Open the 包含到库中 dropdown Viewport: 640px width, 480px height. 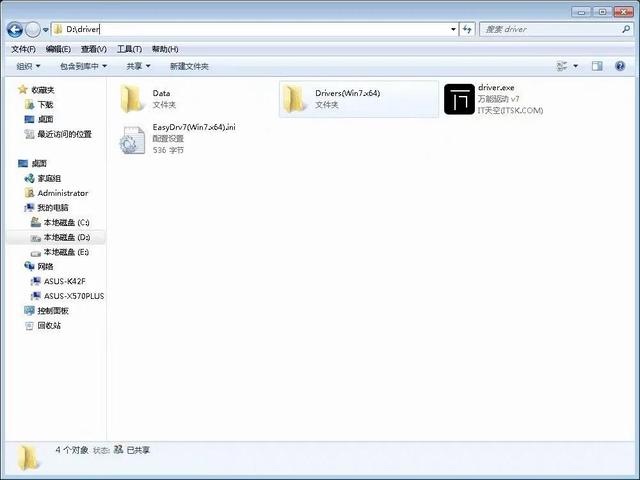(x=83, y=66)
